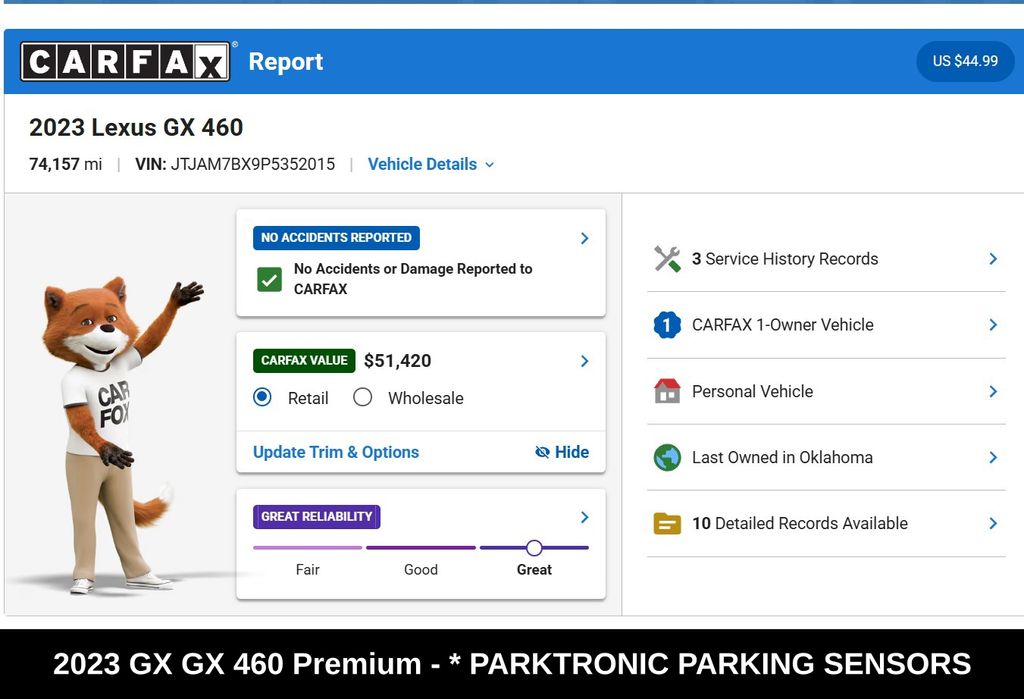The width and height of the screenshot is (1024, 699).
Task: Click Update Trim & Options link
Action: 336,452
